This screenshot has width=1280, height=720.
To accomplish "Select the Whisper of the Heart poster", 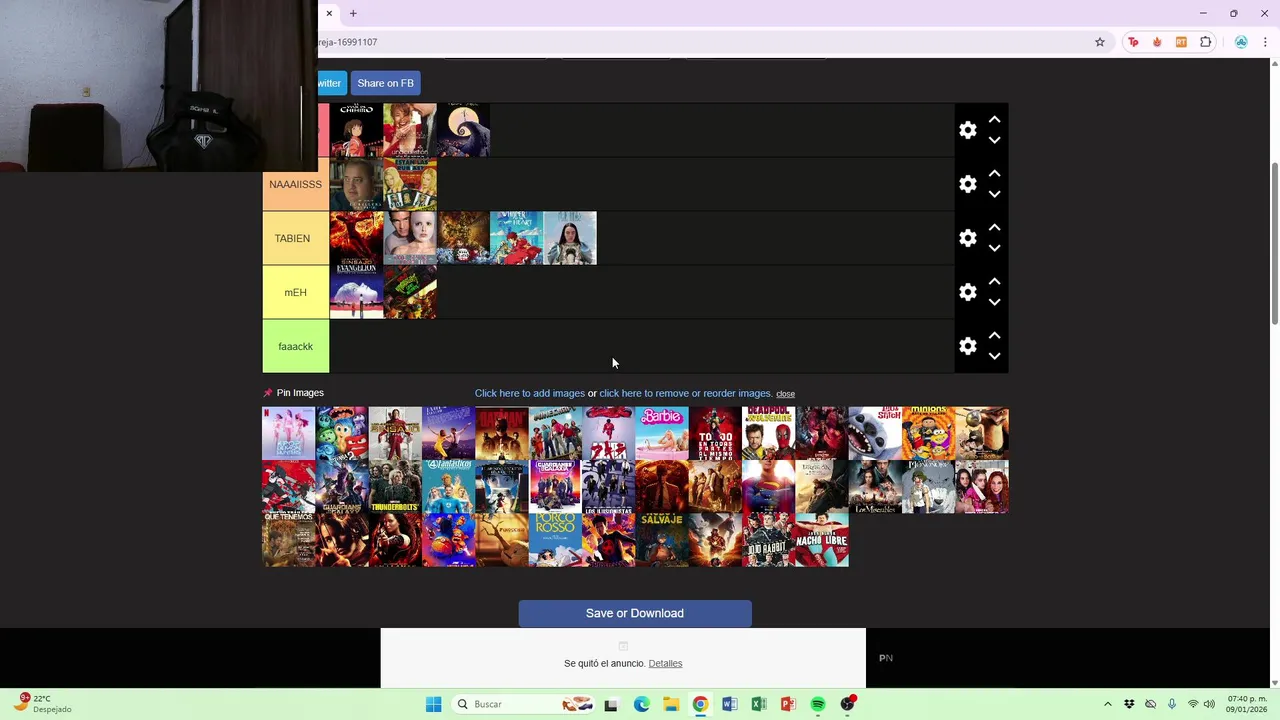I will 516,238.
